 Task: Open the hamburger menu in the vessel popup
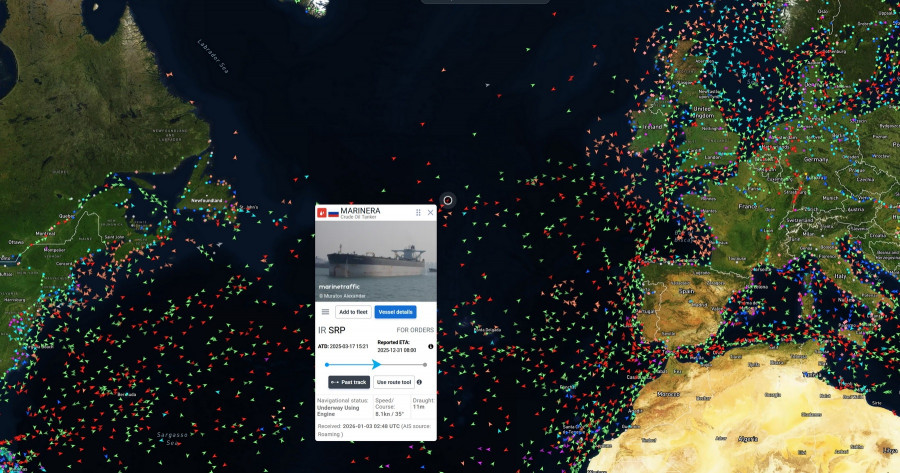pyautogui.click(x=325, y=312)
